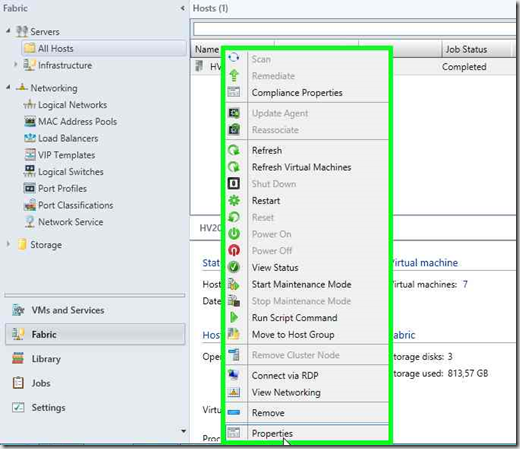Click the Restart gear icon in context menu
520x449 pixels.
[234, 200]
